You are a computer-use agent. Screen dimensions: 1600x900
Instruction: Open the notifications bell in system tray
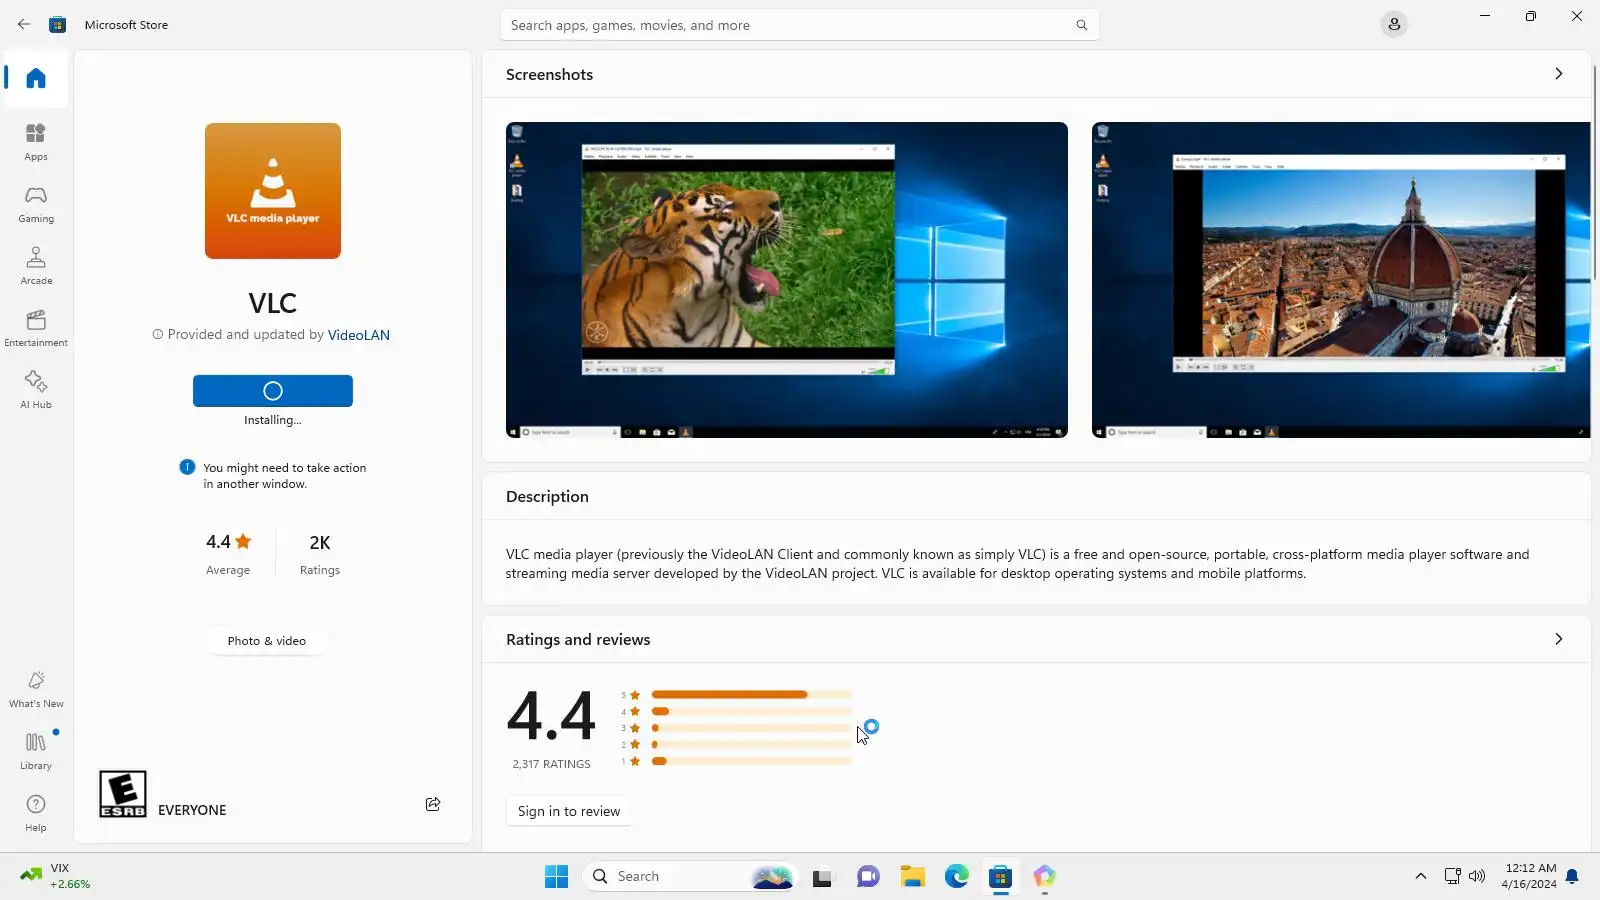[x=1572, y=876]
